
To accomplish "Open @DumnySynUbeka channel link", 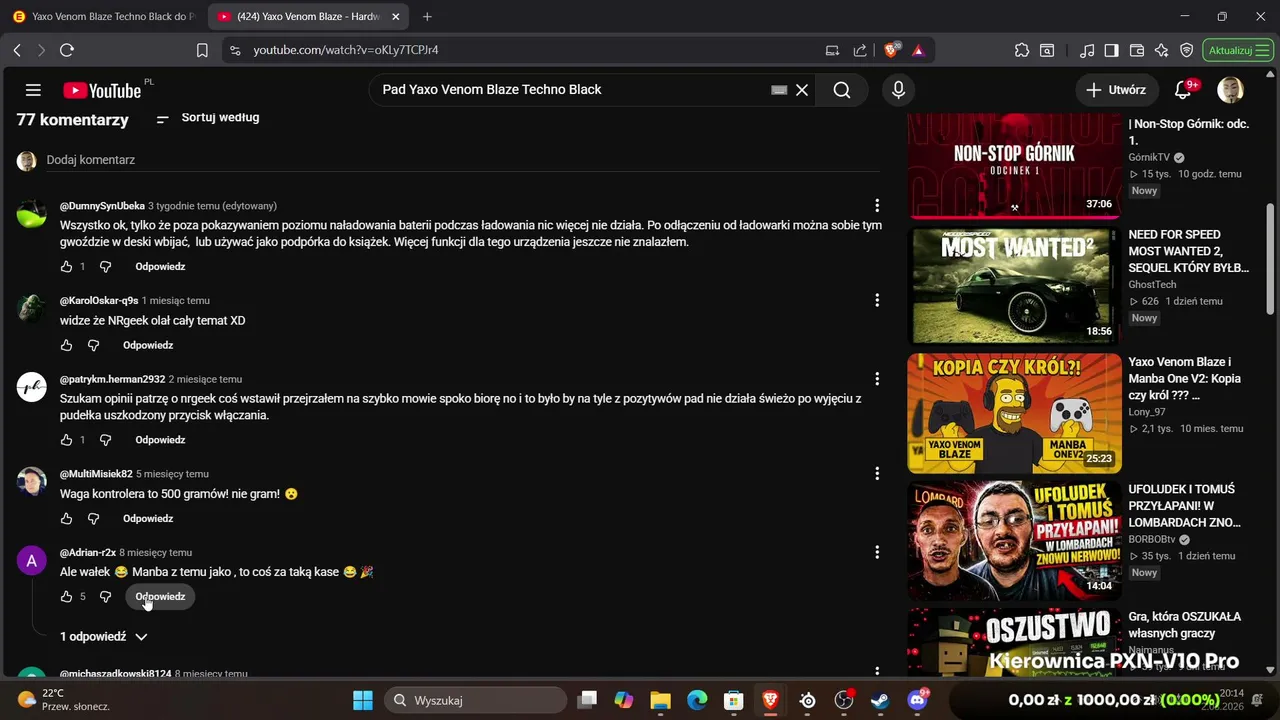I will 102,206.
